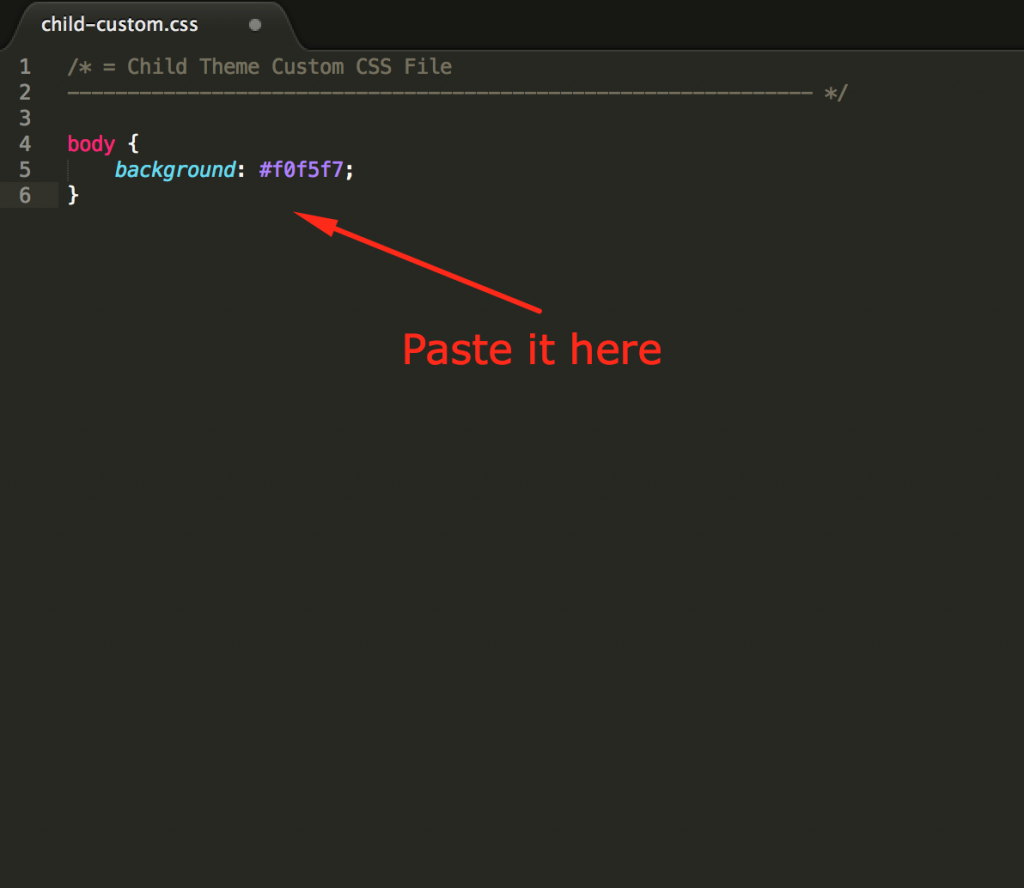Click line number 2 in the gutter
Screen dimensions: 1024x888
click(25, 92)
